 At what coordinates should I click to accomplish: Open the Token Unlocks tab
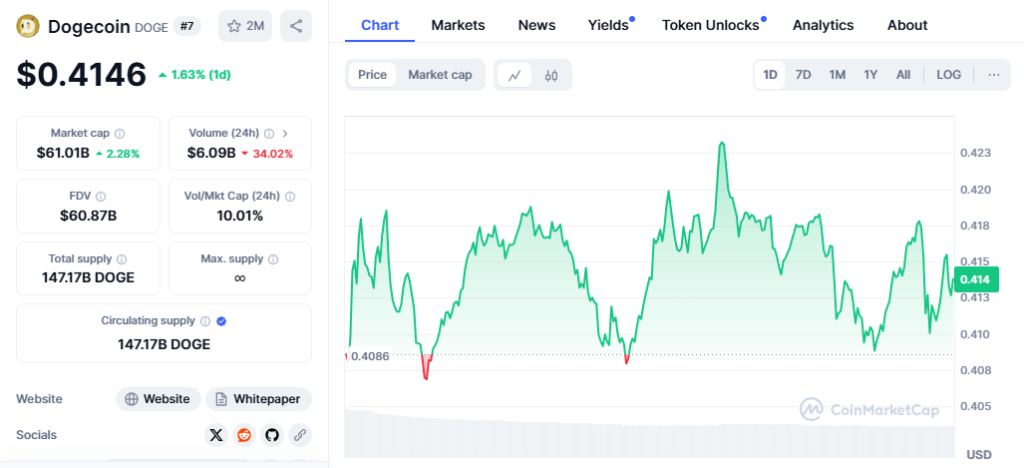(x=711, y=25)
